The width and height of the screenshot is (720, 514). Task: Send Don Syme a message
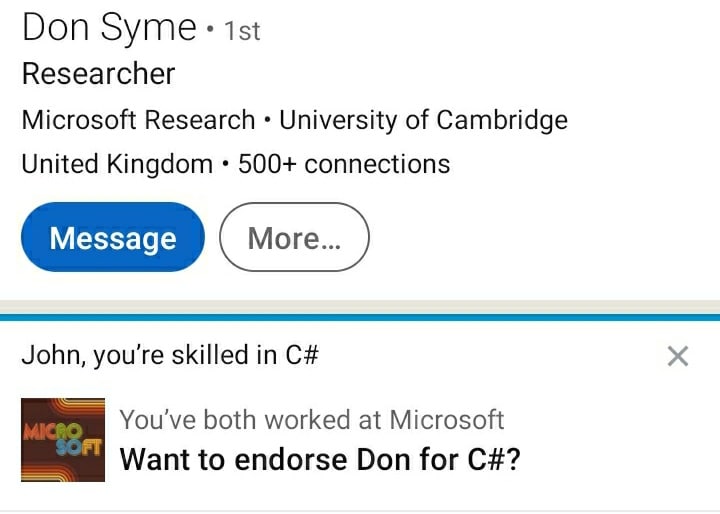[113, 237]
